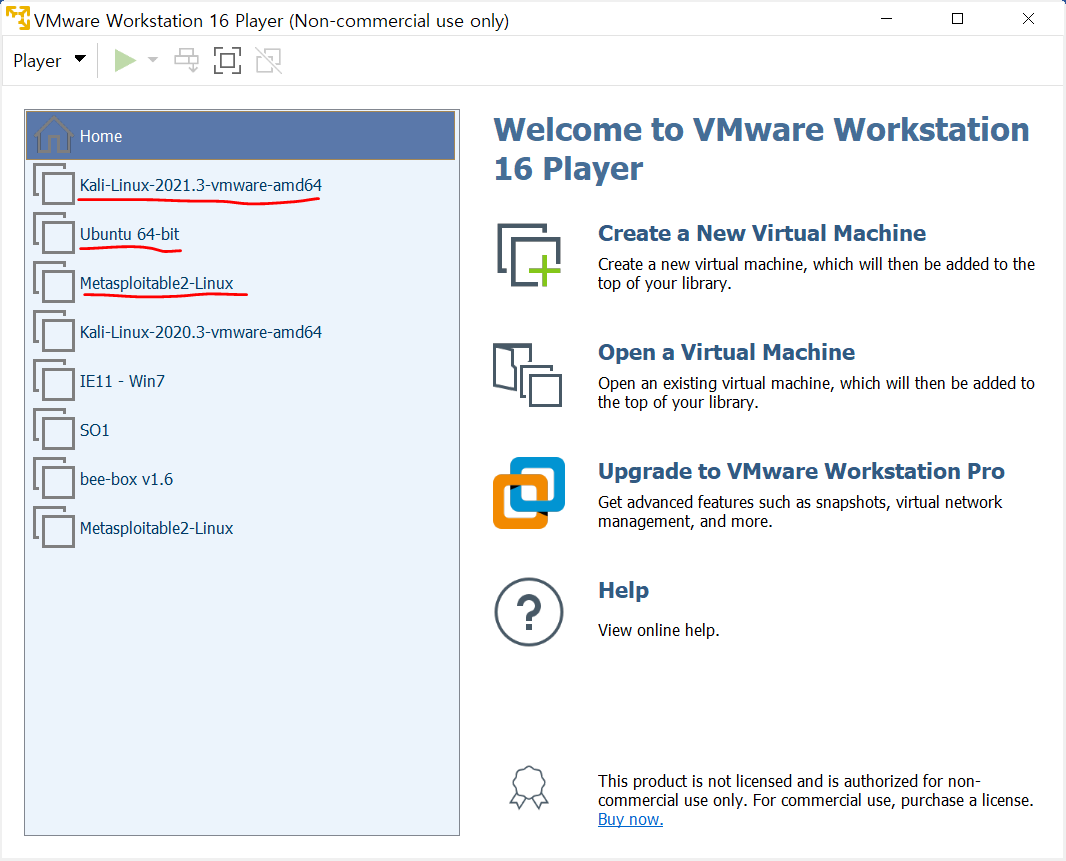Close the VMware Player window

1029,18
